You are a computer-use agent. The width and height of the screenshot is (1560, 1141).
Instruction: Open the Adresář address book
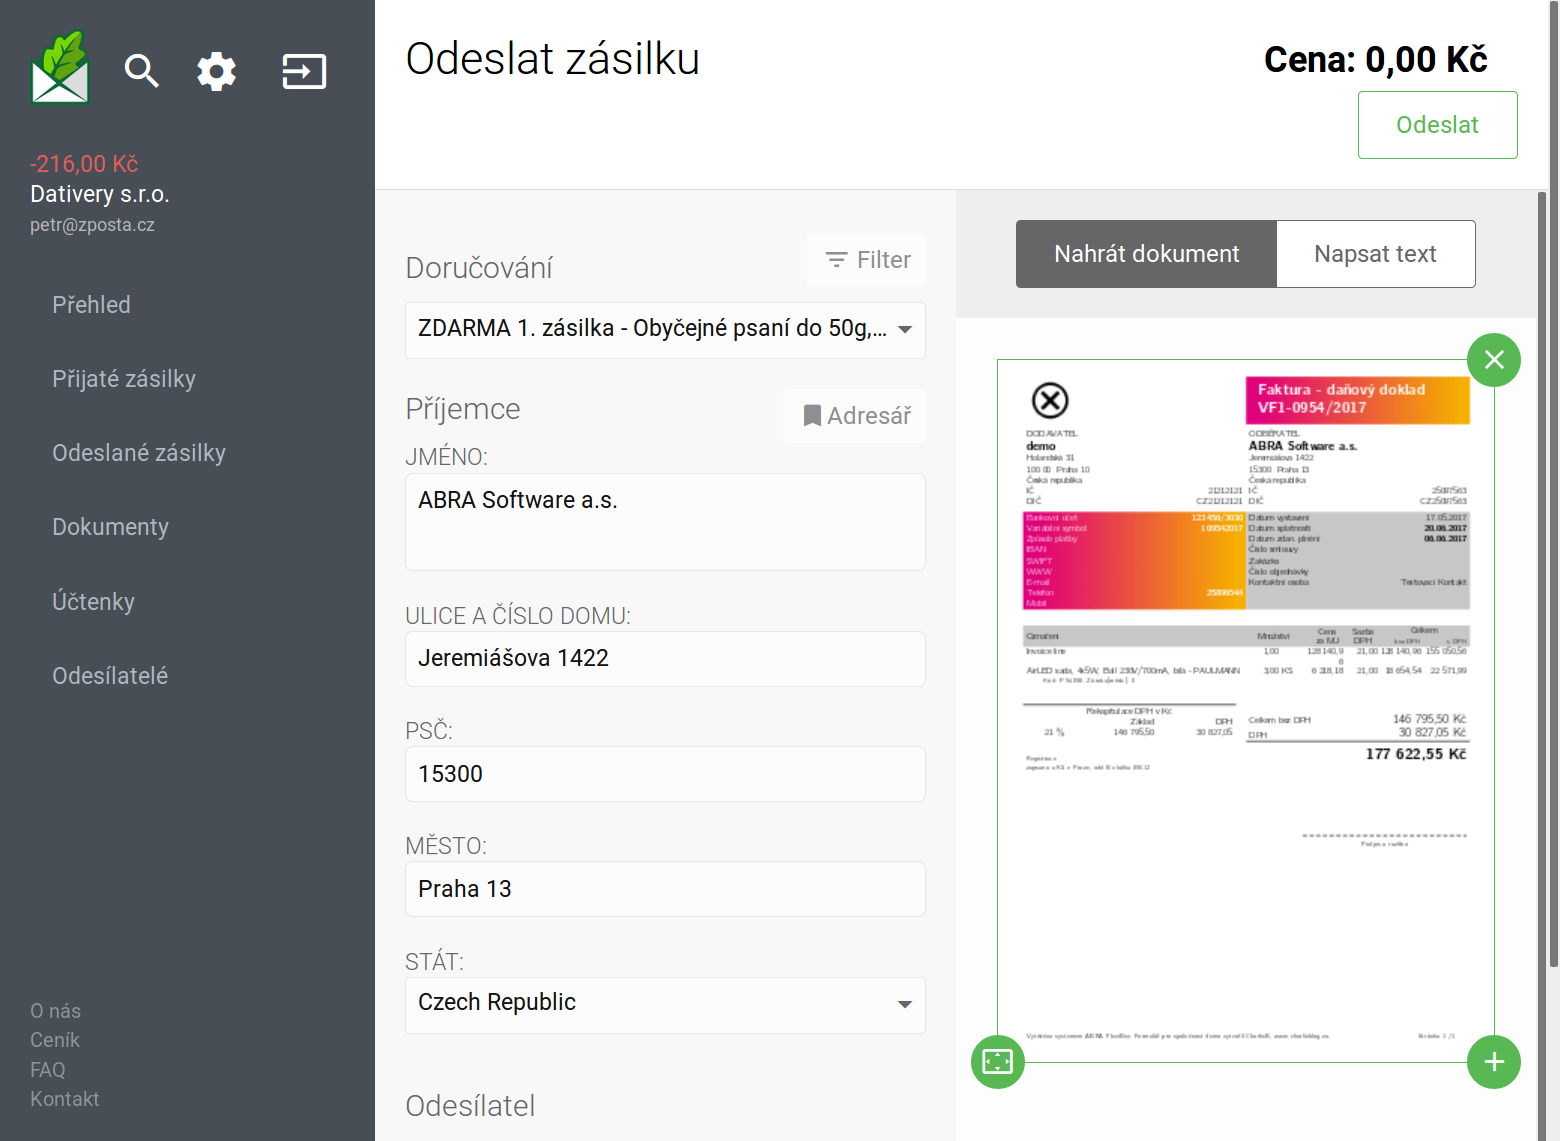point(855,416)
